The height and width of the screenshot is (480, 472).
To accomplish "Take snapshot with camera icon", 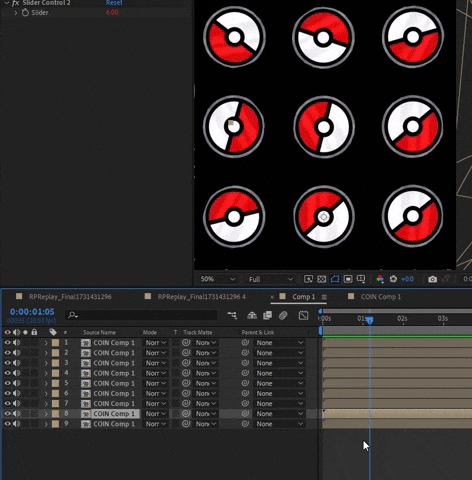I will point(432,279).
